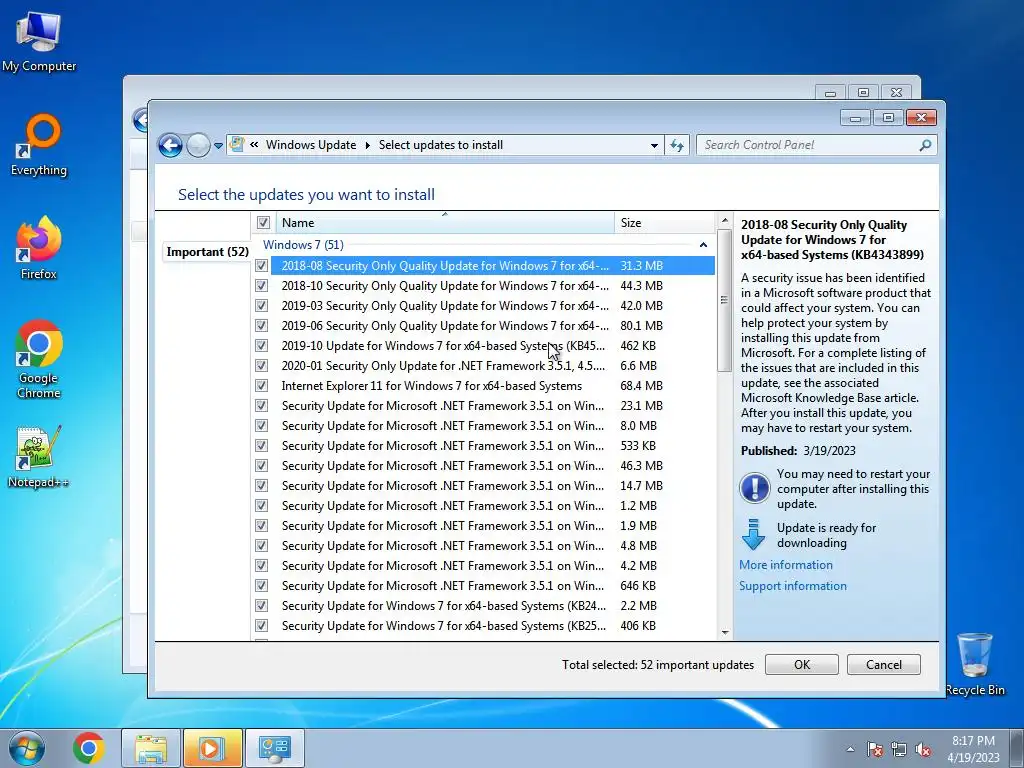
Task: Uncheck Internet Explorer 11 update
Action: coord(261,385)
